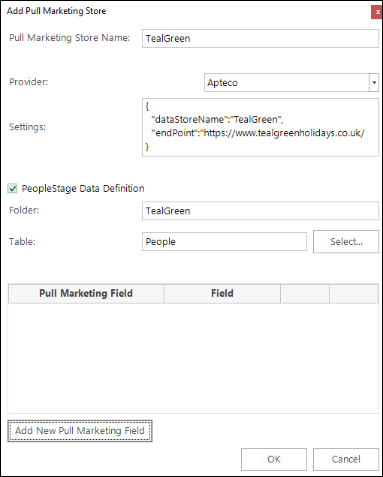Click the Pull Marketing Field column header
The width and height of the screenshot is (383, 477).
[x=86, y=293]
